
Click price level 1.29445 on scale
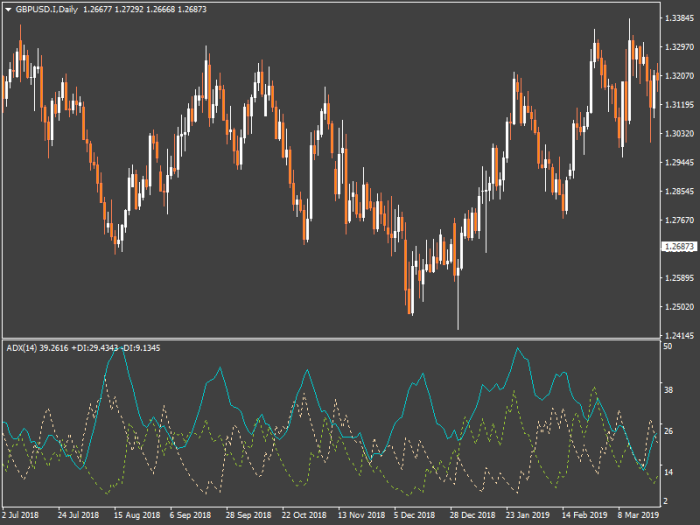tap(679, 162)
